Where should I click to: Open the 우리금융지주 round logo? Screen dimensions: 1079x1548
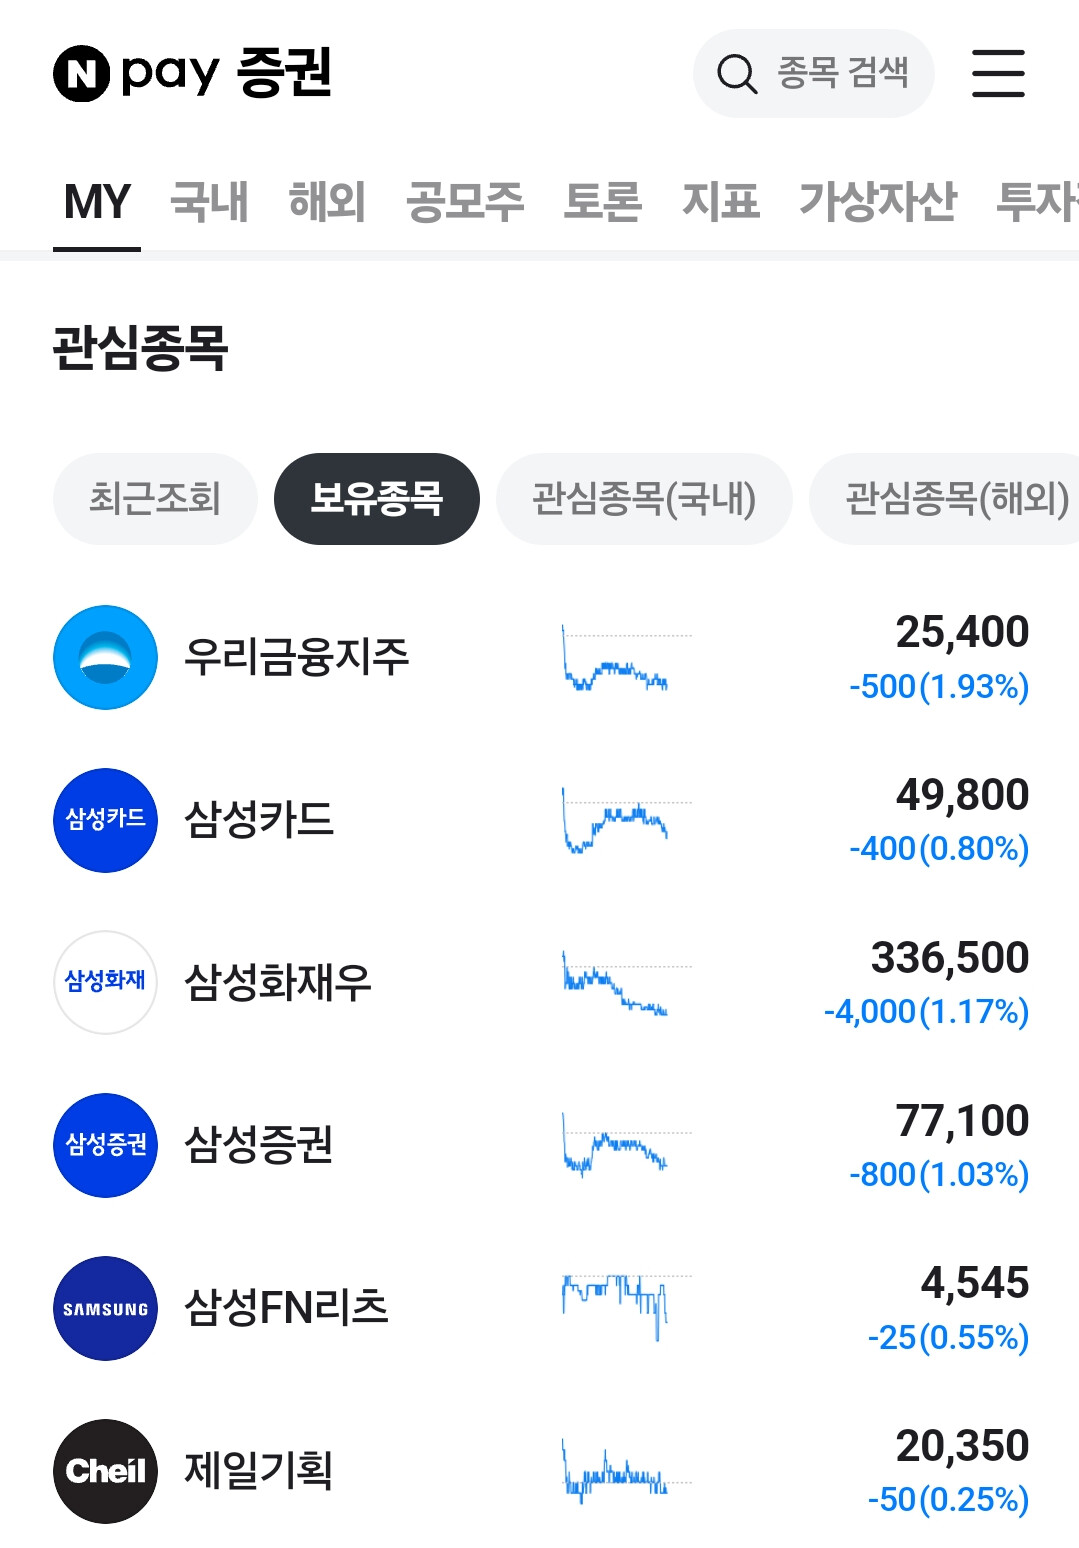tap(105, 657)
